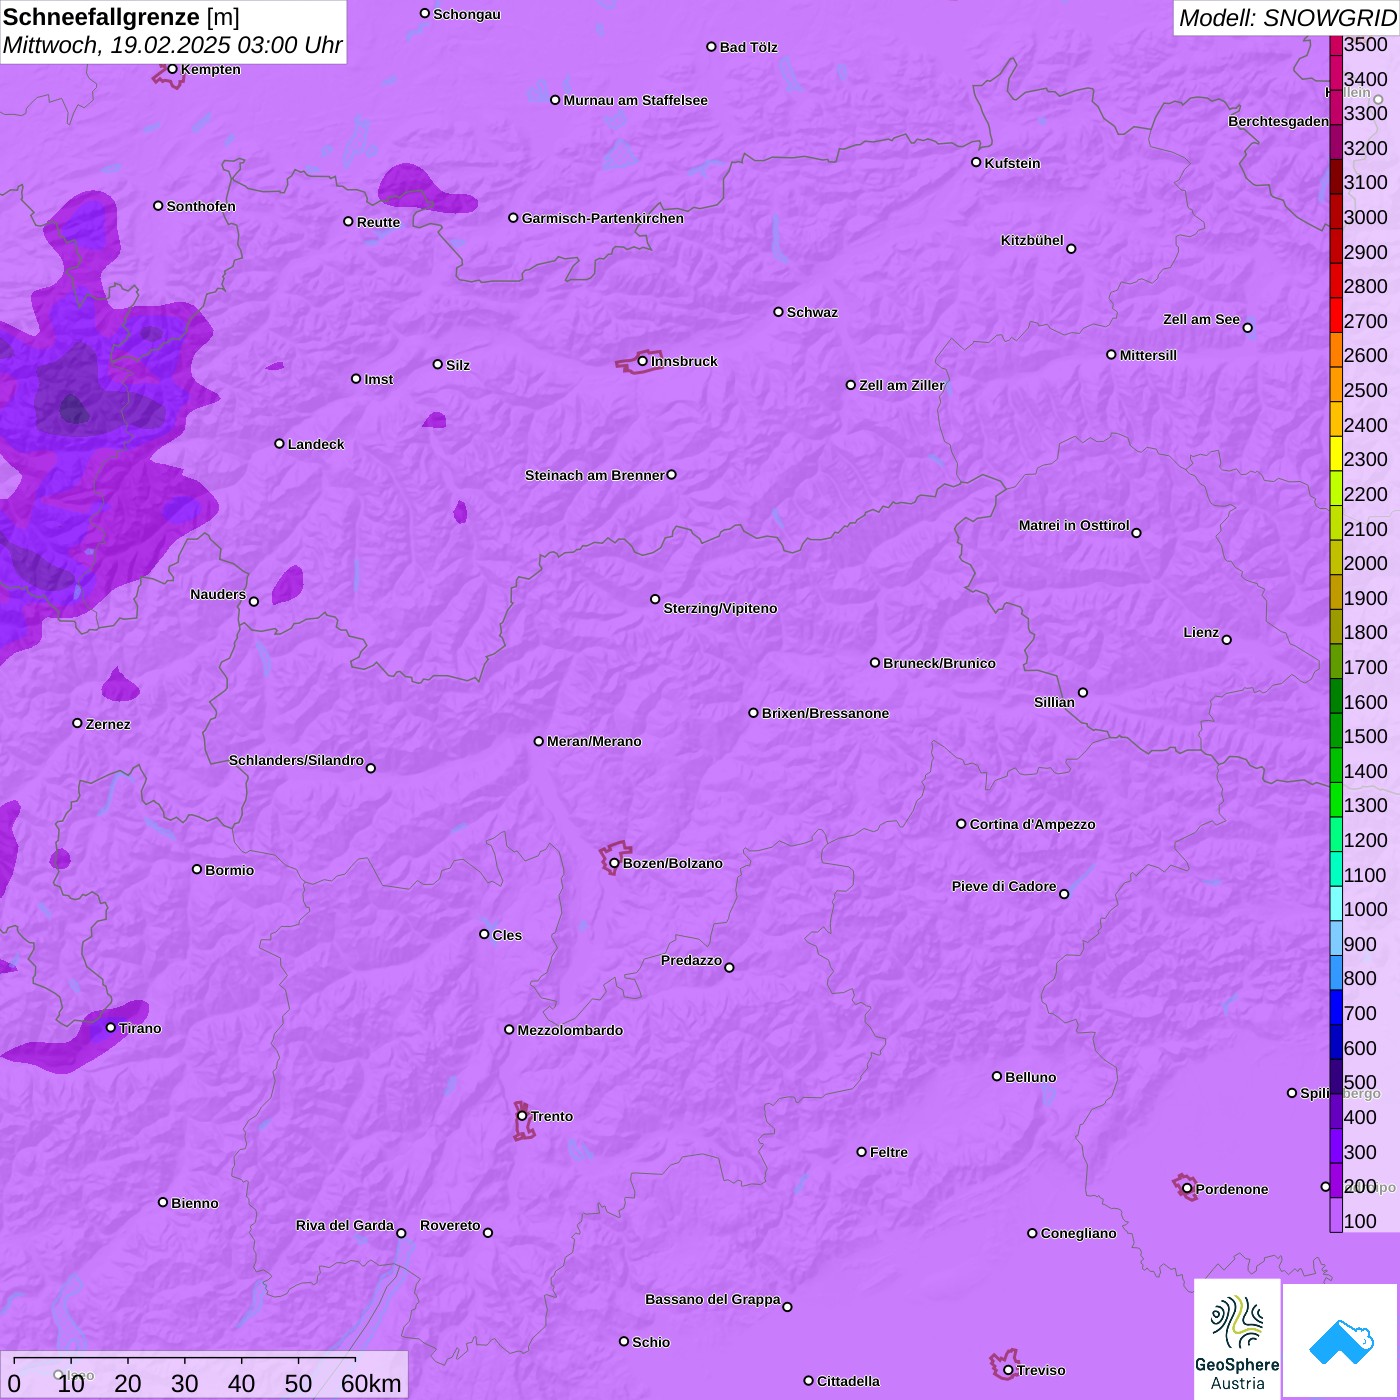The image size is (1400, 1400).
Task: Select the Schio marker circle
Action: 624,1342
